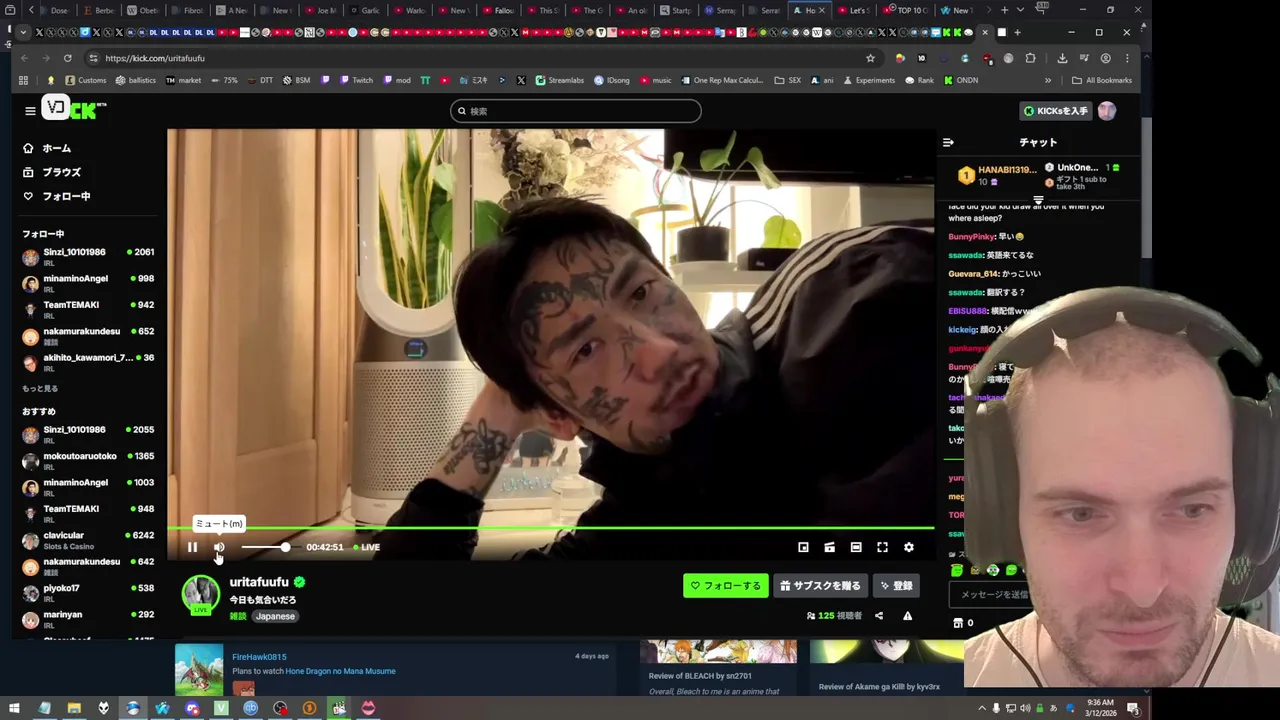The height and width of the screenshot is (720, 1280).
Task: Show hidden system tray icons chevron
Action: (981, 708)
